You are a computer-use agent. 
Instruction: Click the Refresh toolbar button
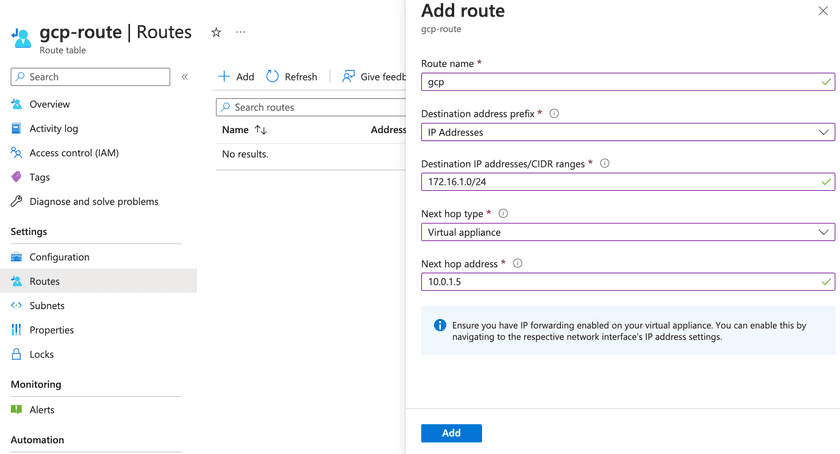tap(291, 77)
